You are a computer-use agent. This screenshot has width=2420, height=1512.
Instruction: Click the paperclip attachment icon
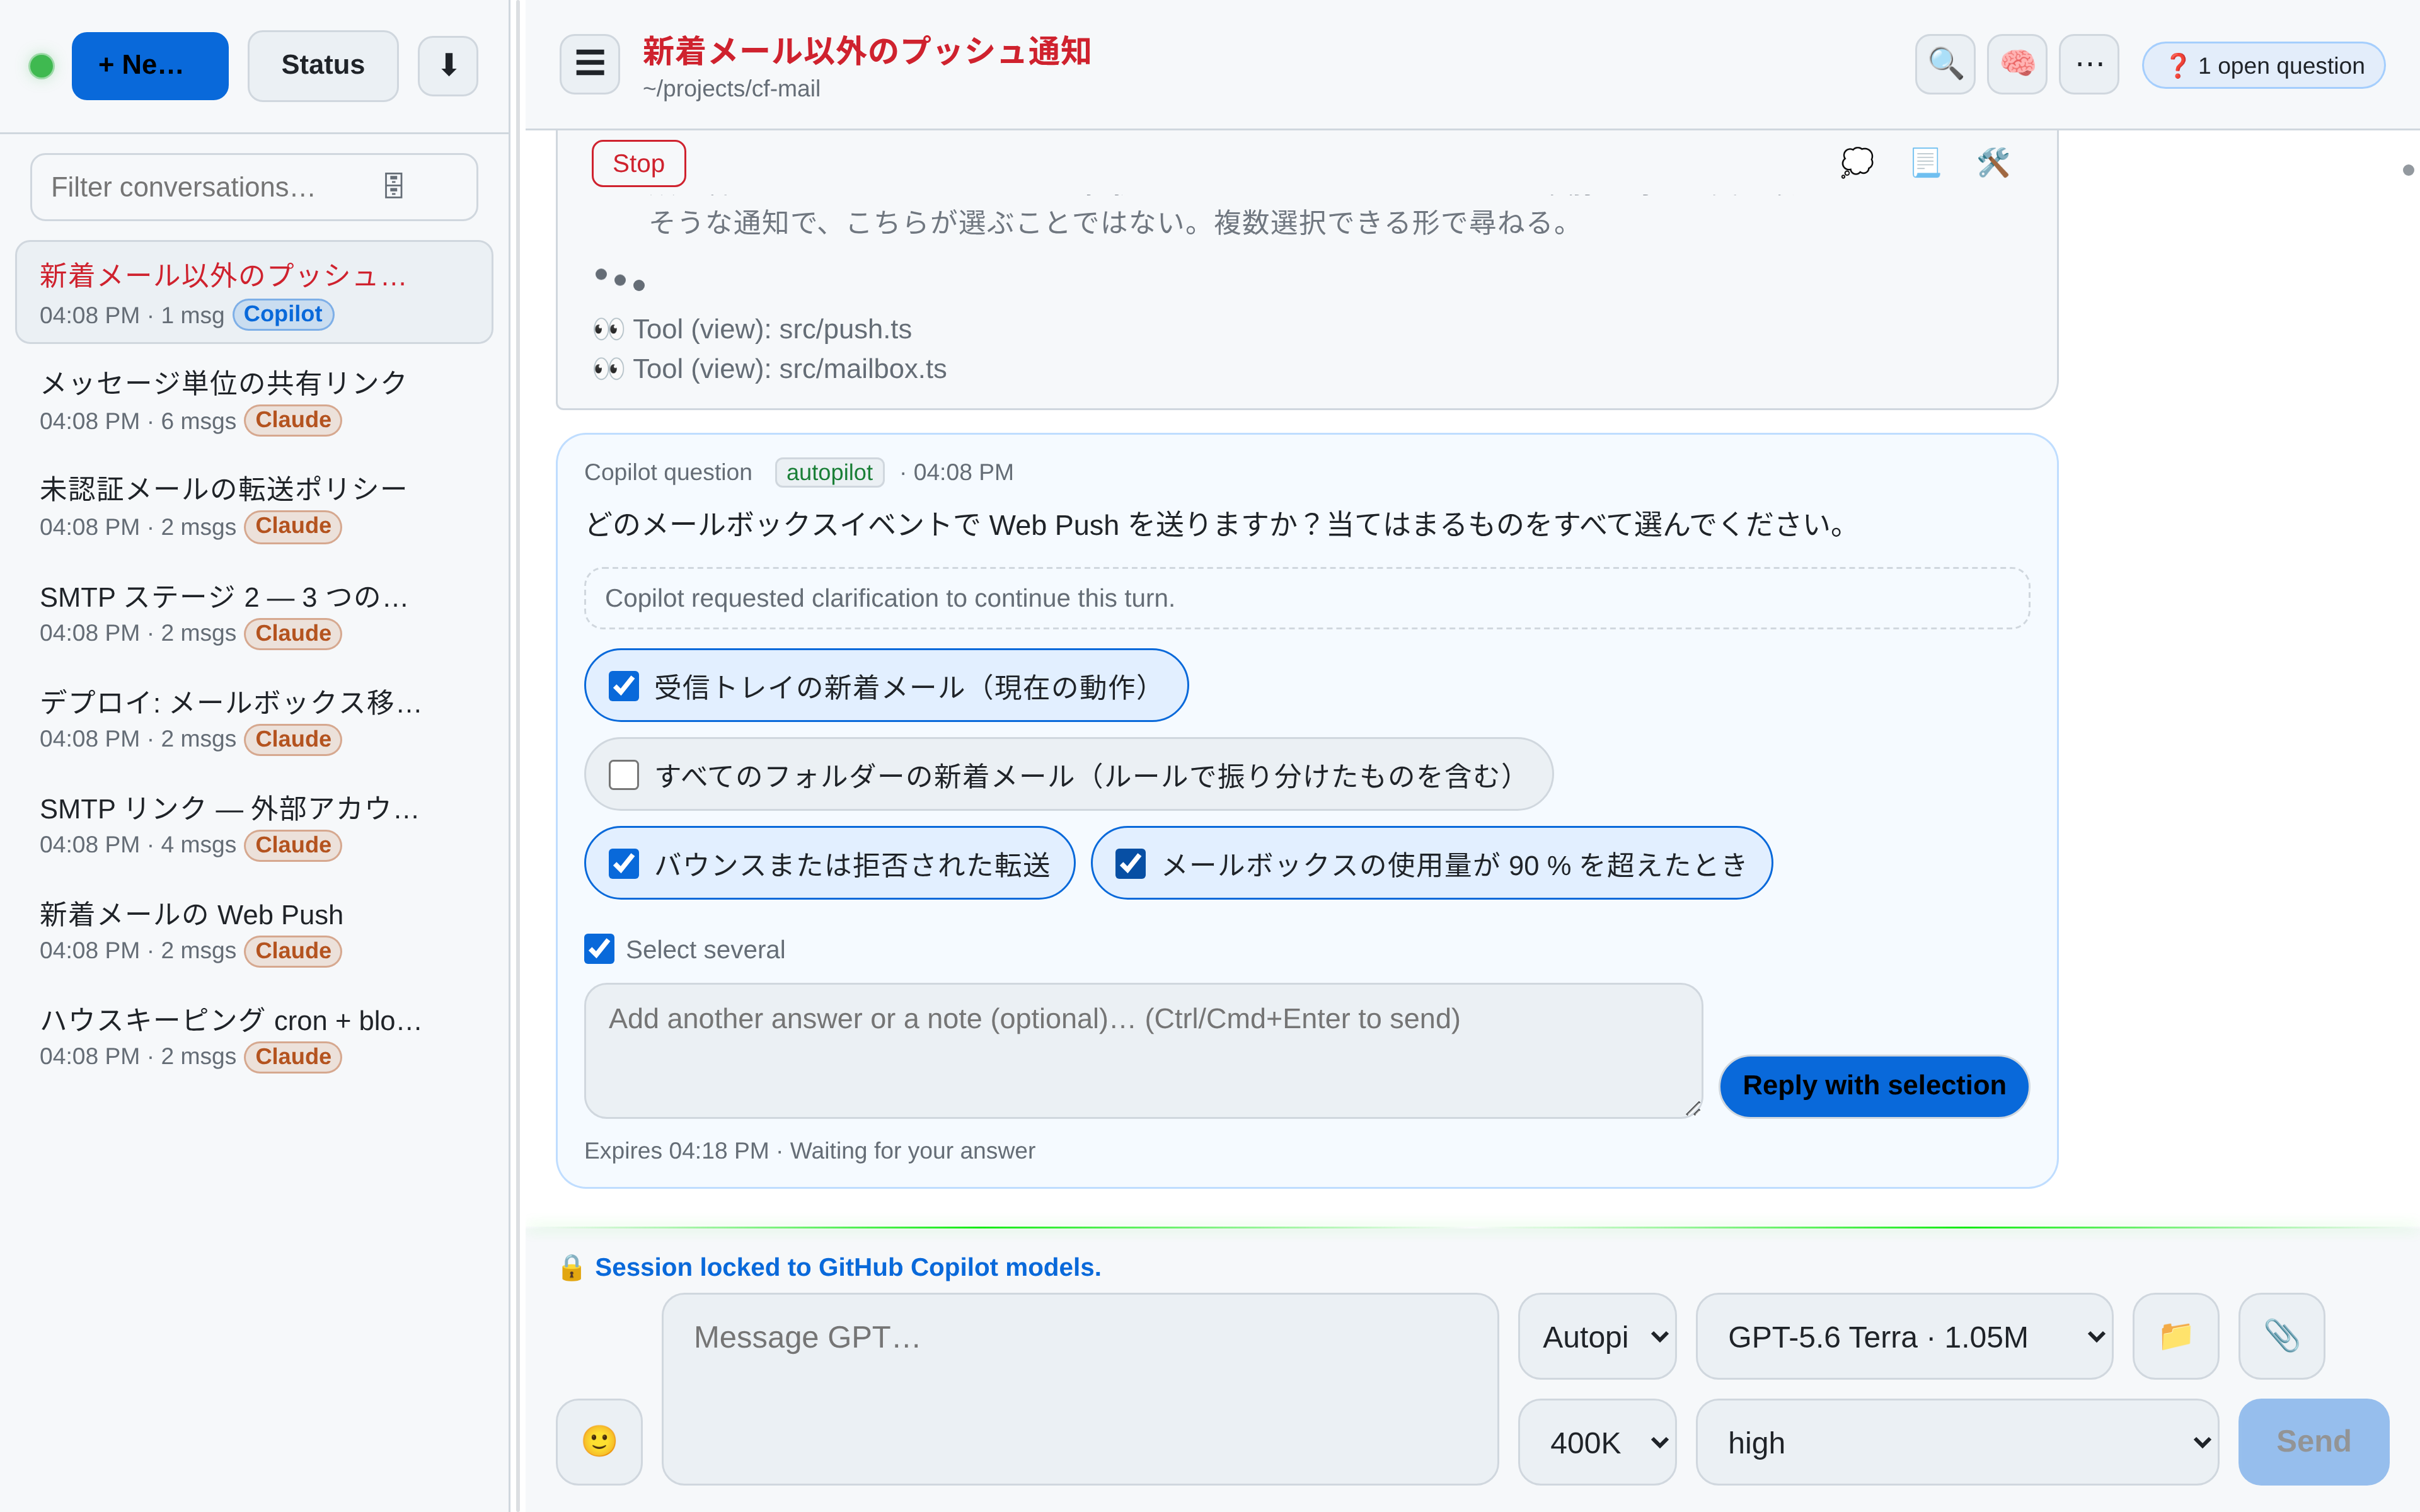tap(2281, 1335)
